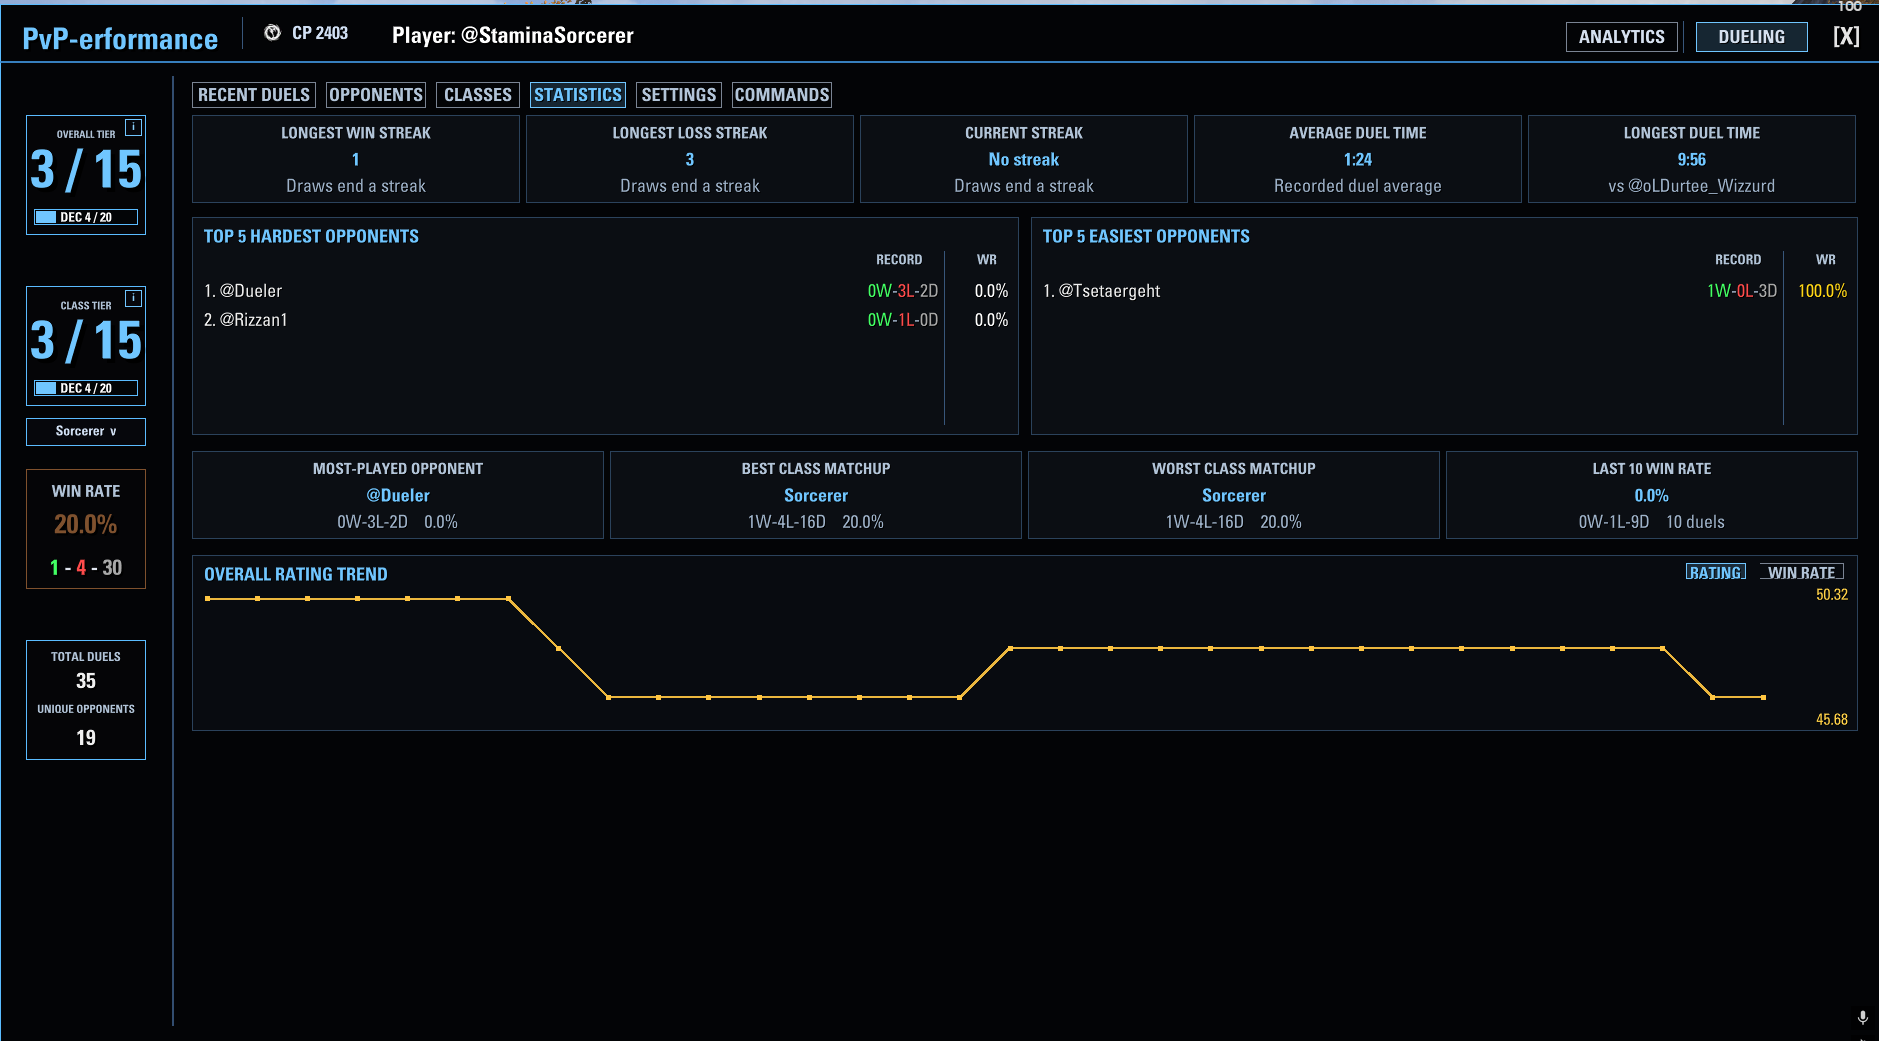Click the CP champion points icon
Viewport: 1879px width, 1041px height.
point(272,33)
